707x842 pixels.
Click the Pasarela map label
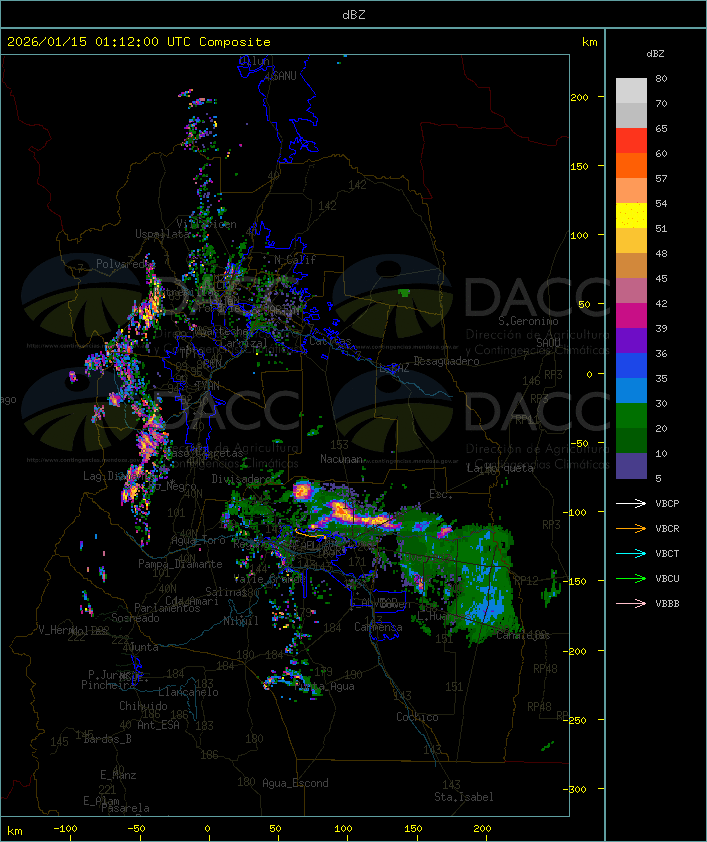[125, 808]
